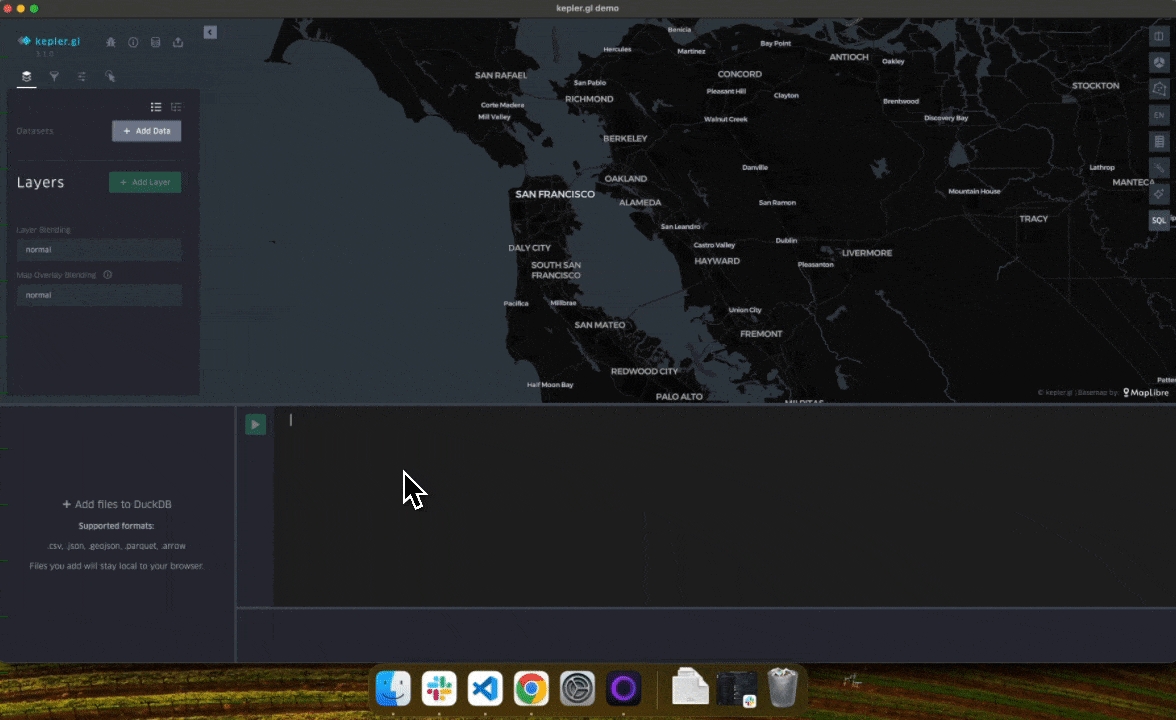The width and height of the screenshot is (1176, 720).
Task: Open the Layer Blending dropdown
Action: (99, 250)
